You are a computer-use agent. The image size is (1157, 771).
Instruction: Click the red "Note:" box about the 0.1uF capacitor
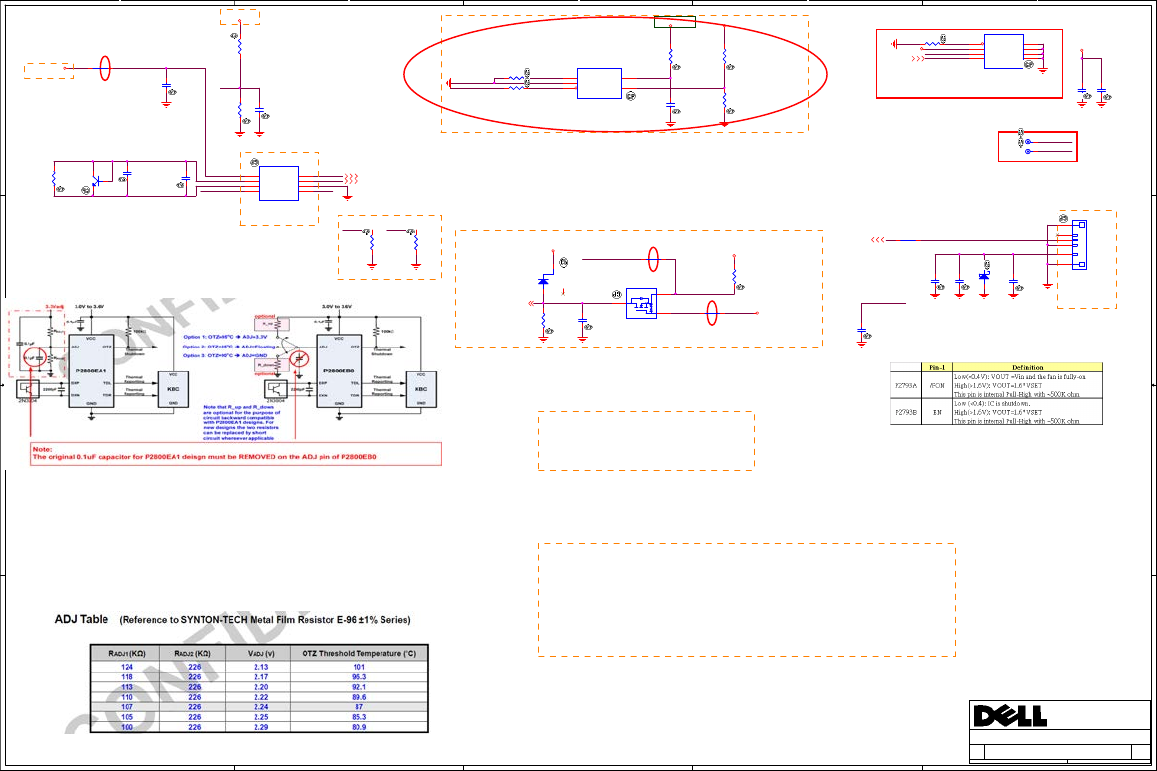click(236, 454)
